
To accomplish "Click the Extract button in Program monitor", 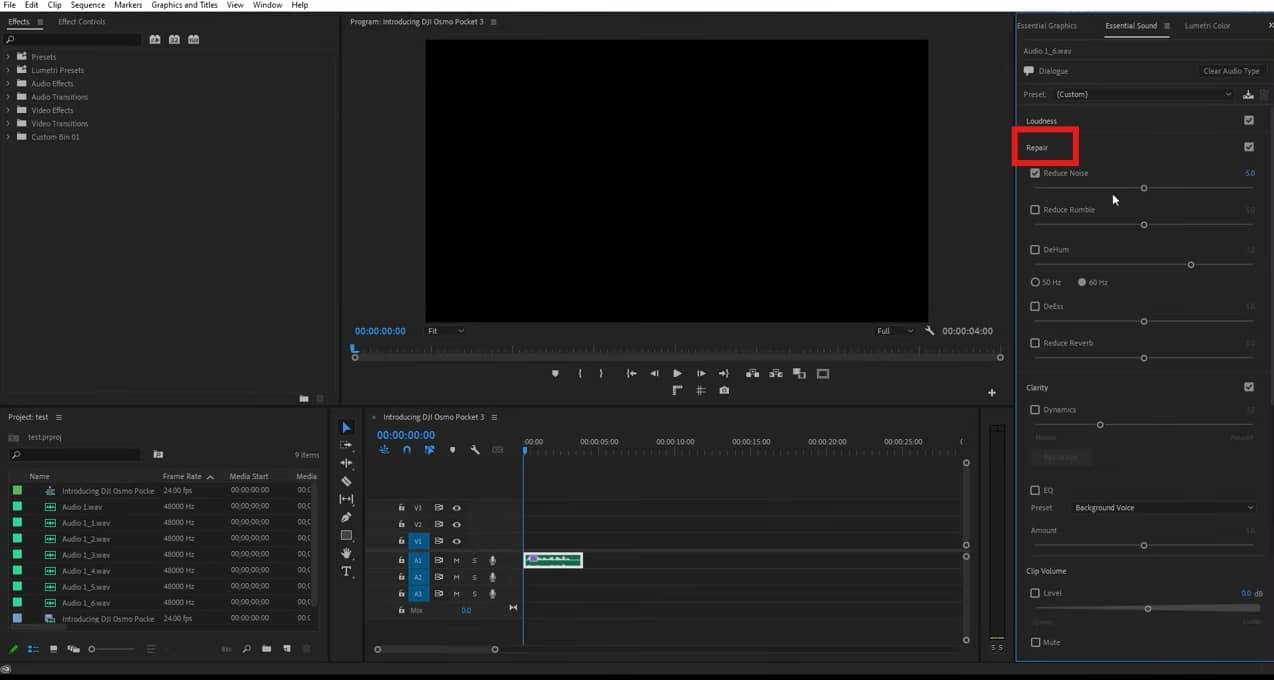I will [x=775, y=374].
